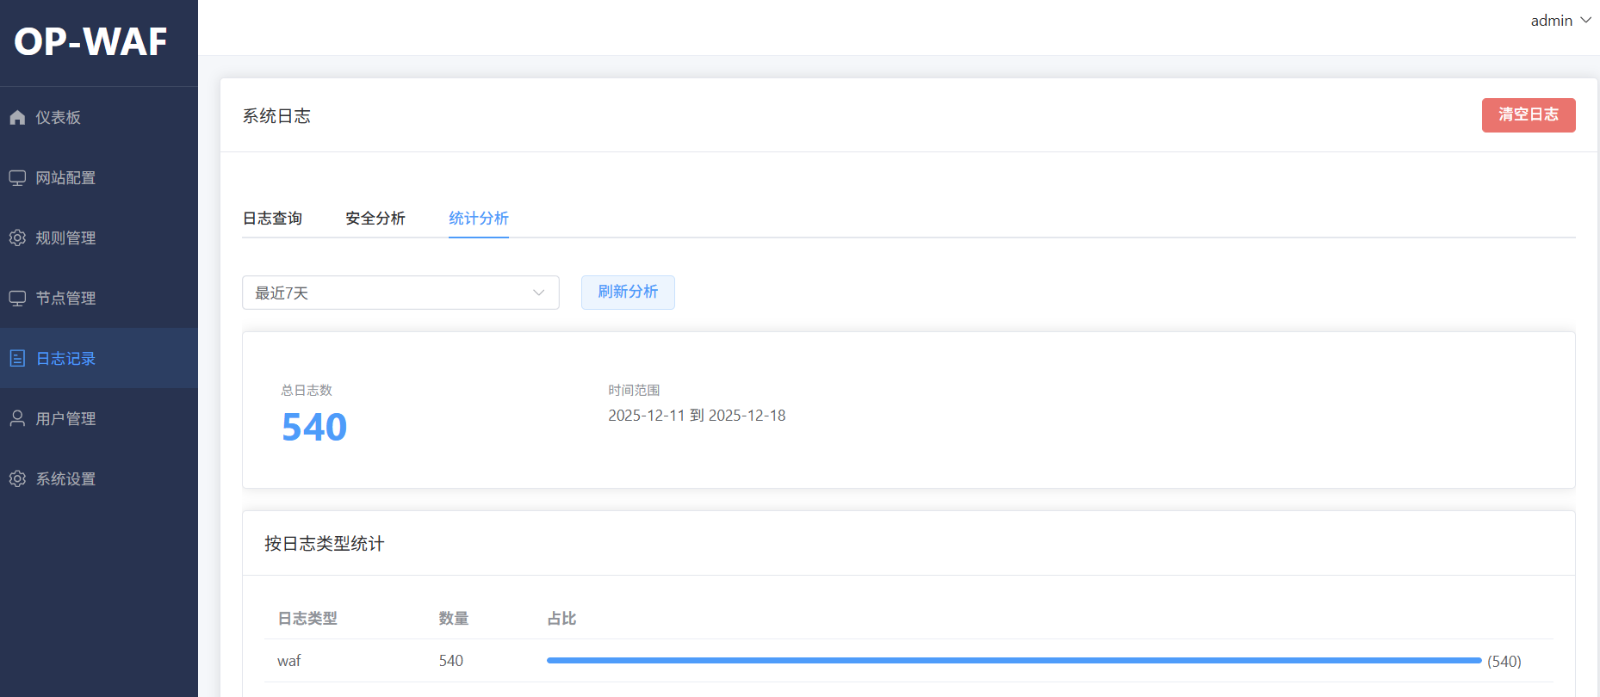
Task: Click the user management person icon
Action: pyautogui.click(x=17, y=418)
